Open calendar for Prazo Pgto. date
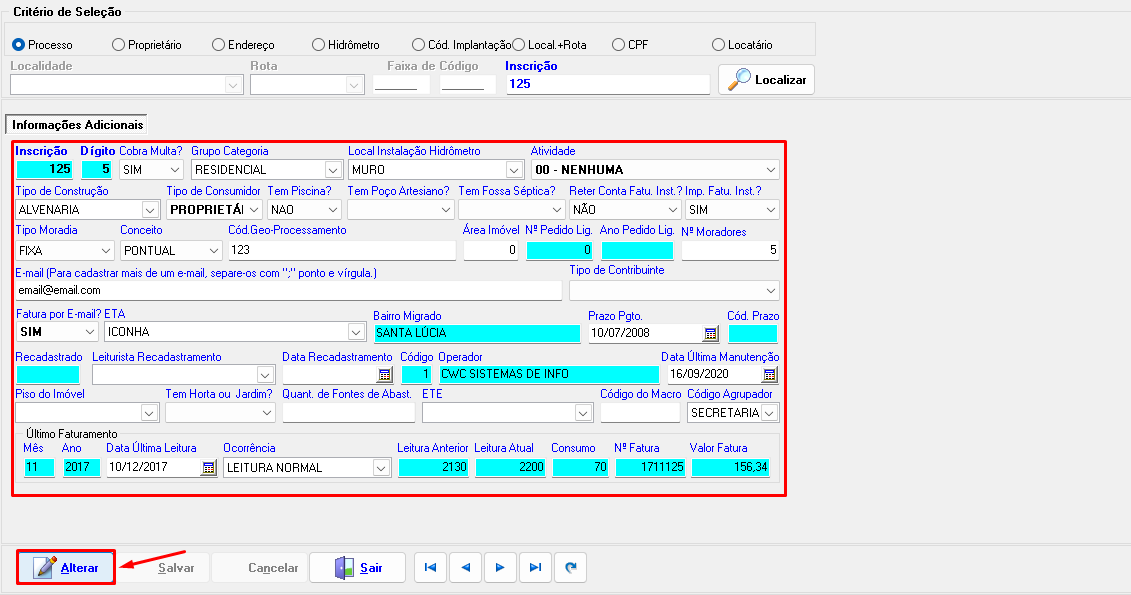 point(711,333)
